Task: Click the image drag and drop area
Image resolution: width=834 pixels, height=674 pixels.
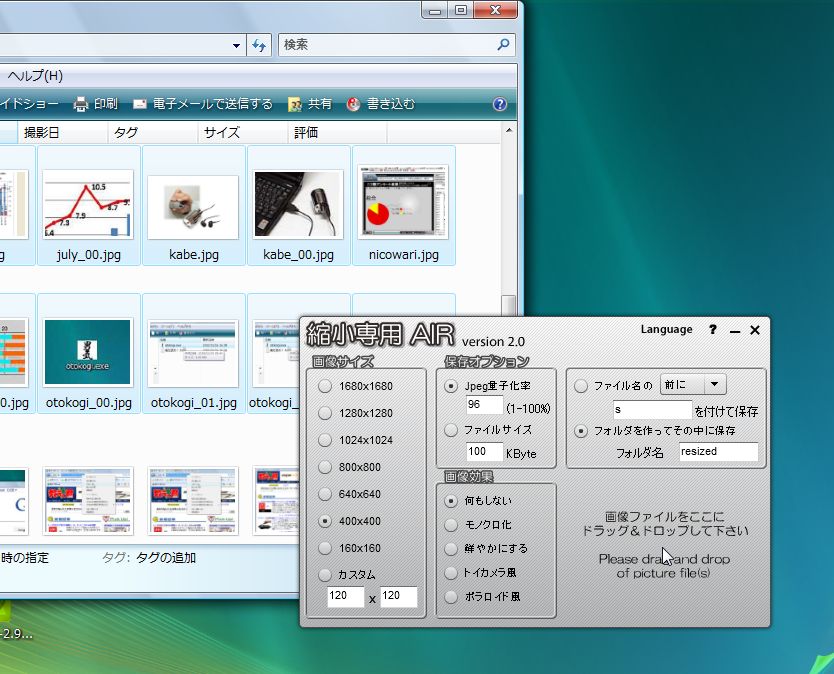Action: coord(665,544)
